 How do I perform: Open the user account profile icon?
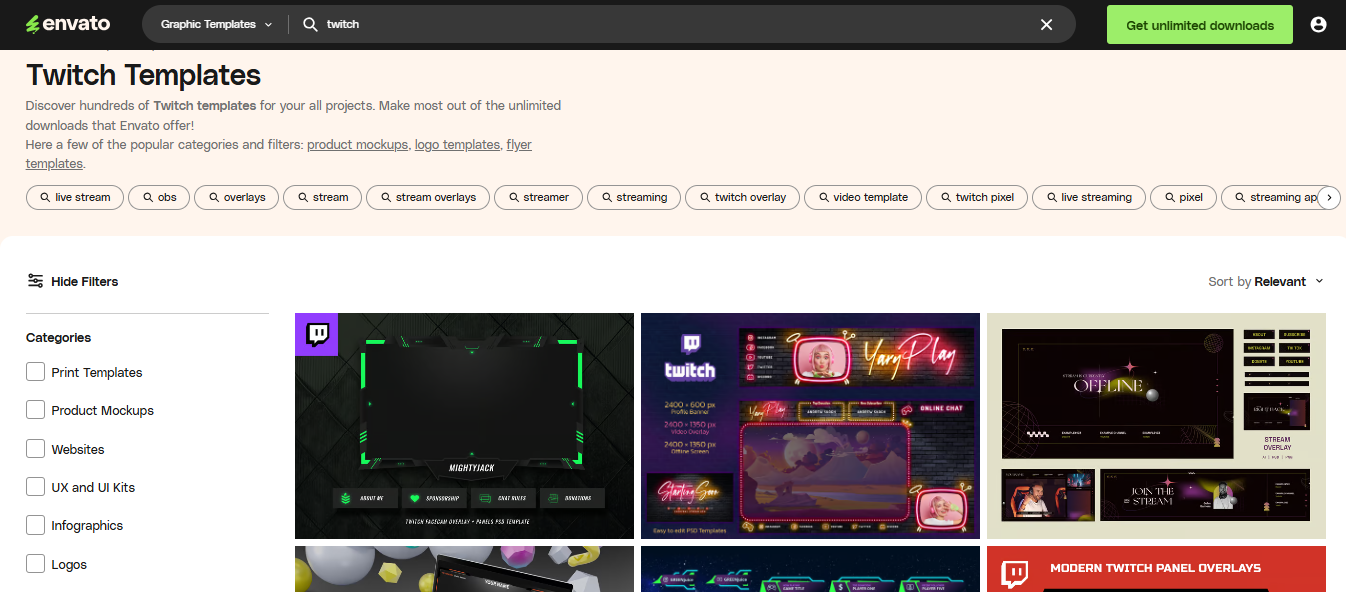[1318, 24]
